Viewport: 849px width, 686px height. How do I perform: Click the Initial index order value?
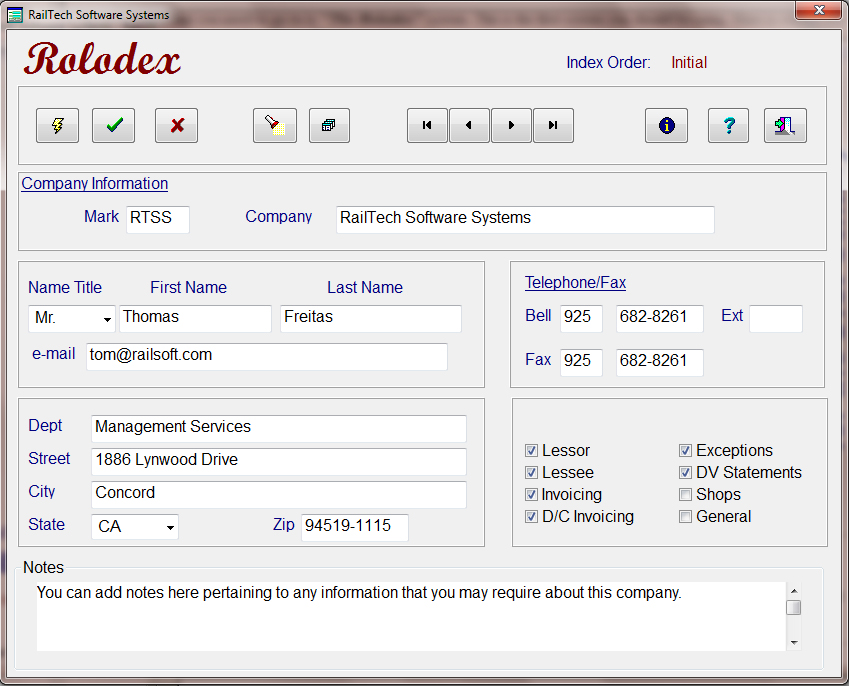[689, 62]
